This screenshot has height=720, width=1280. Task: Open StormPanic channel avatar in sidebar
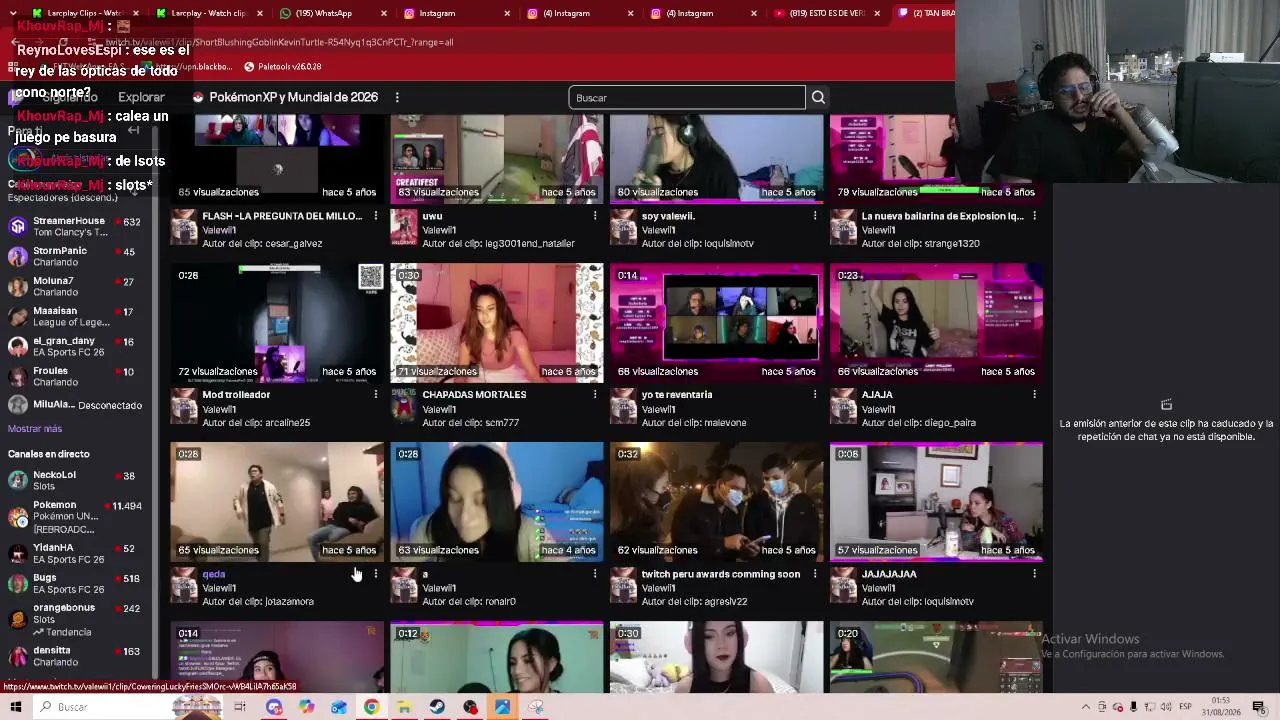click(17, 256)
